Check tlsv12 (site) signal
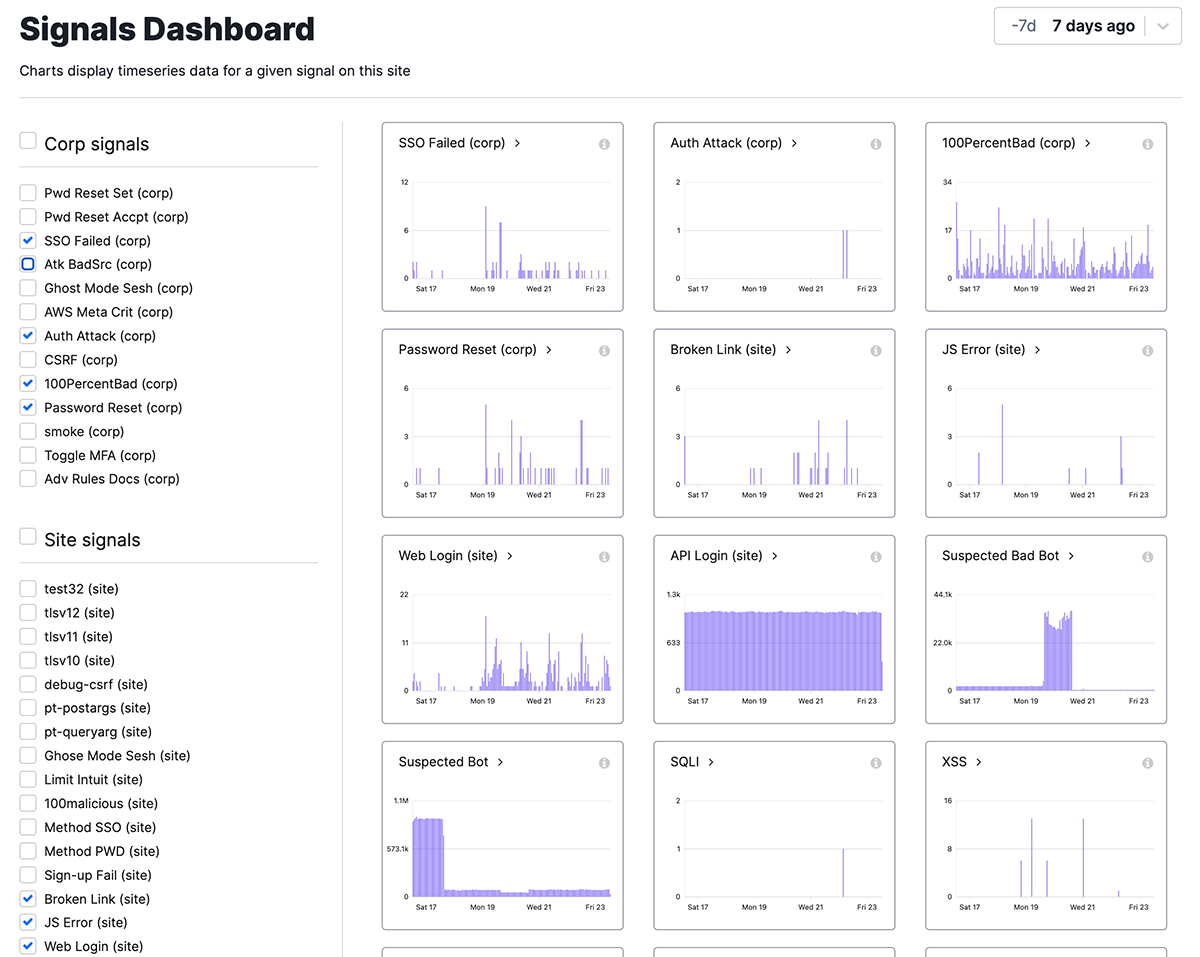 click(x=28, y=612)
